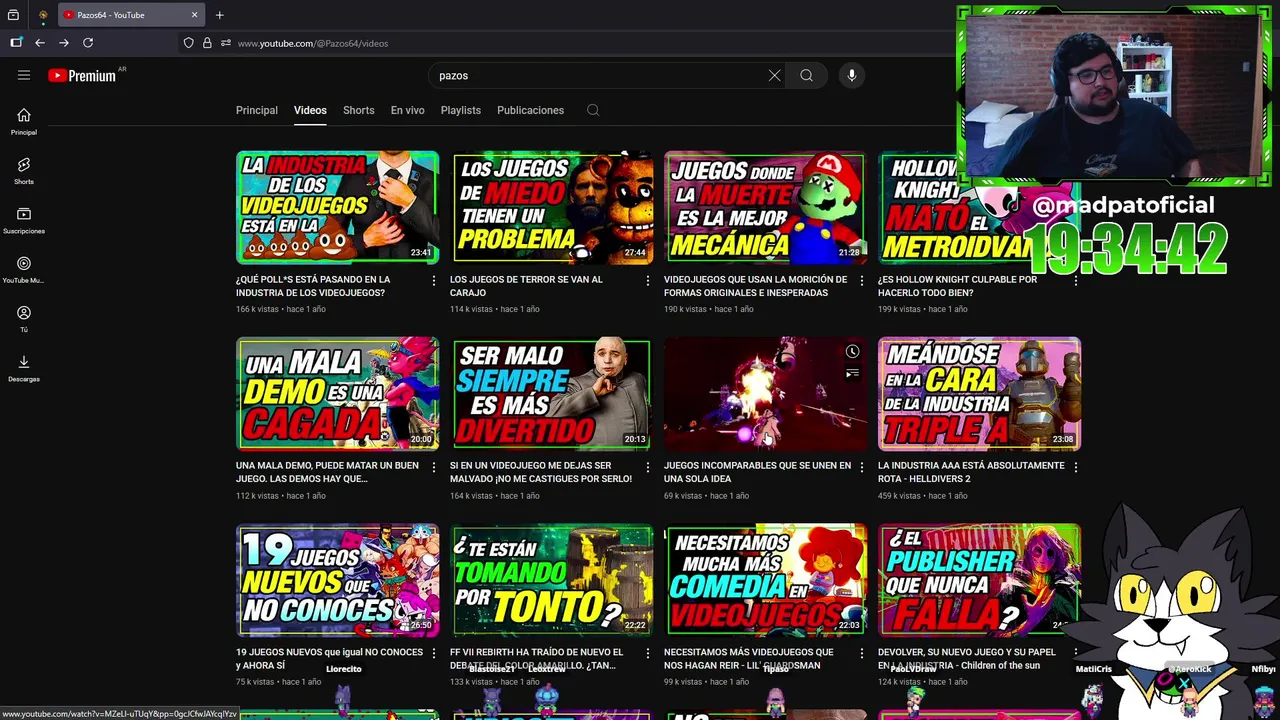
Task: Play the Te están tomando por tonto thumbnail
Action: (551, 580)
